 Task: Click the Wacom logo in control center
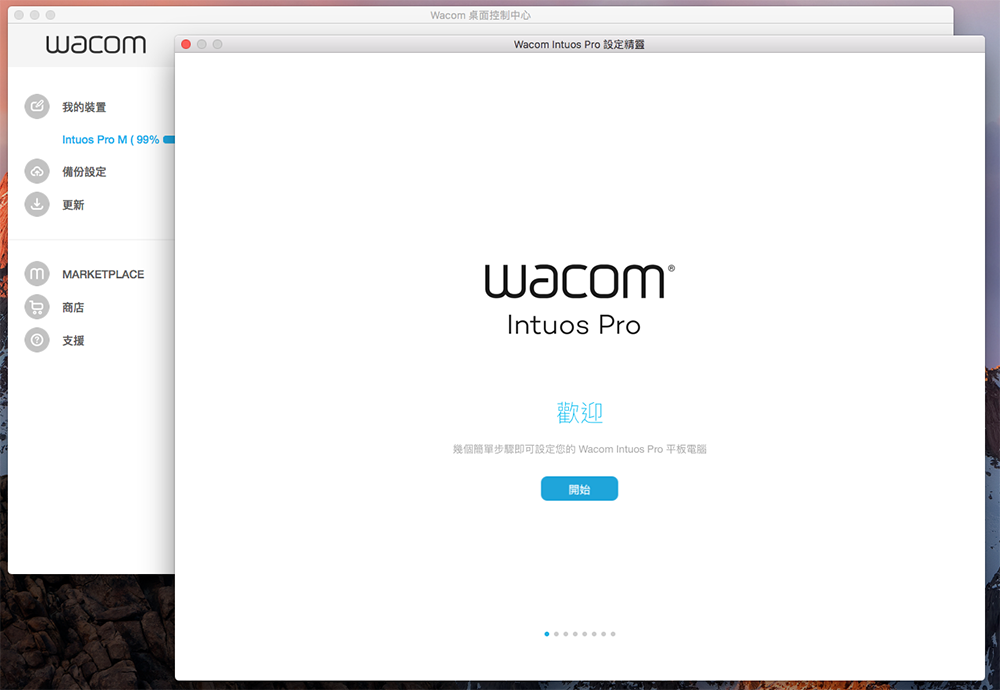(x=96, y=44)
